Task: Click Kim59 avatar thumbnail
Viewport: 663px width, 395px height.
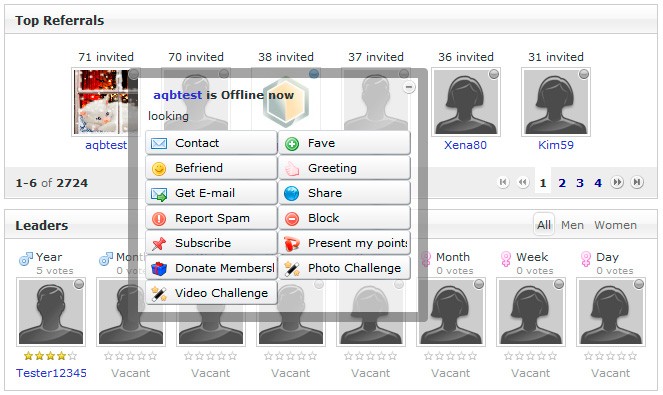Action: [556, 102]
